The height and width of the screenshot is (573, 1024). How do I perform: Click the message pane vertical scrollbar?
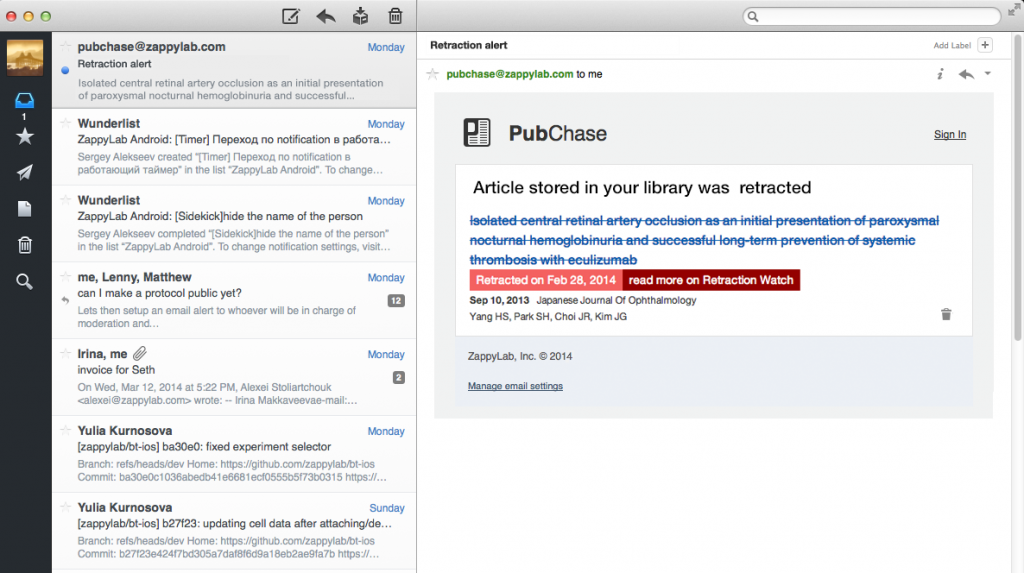pyautogui.click(x=1017, y=189)
